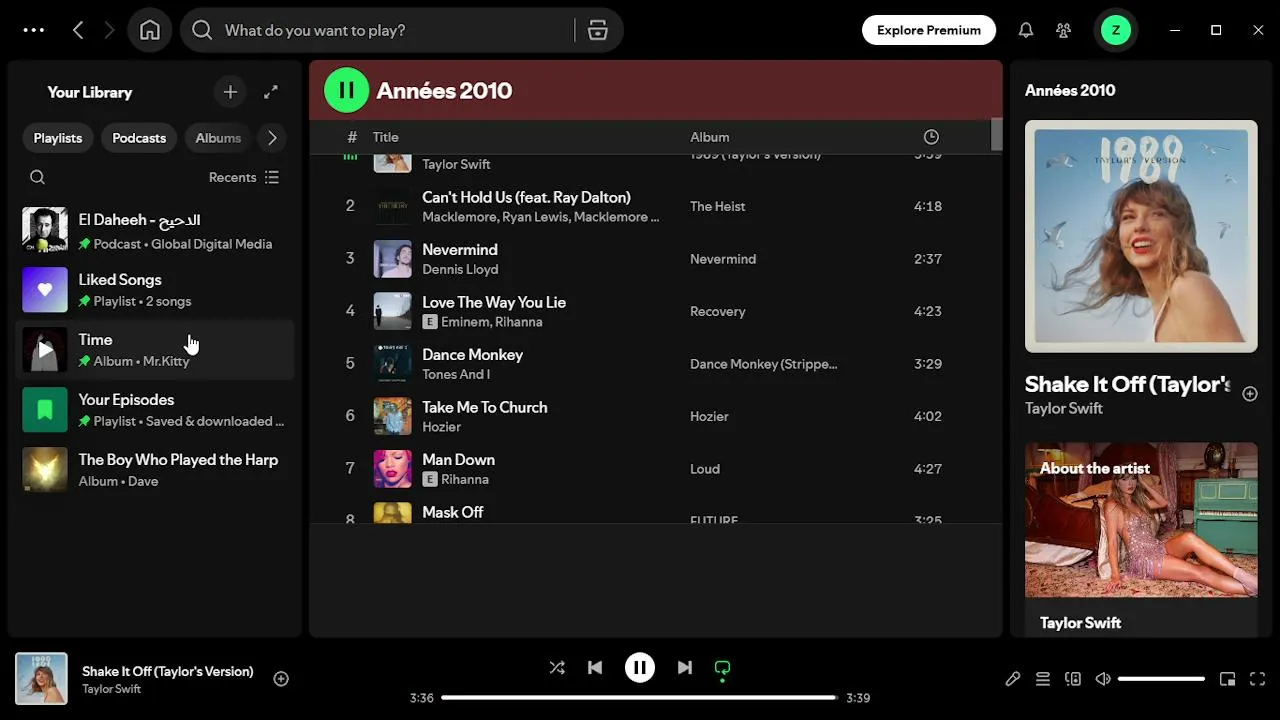
Task: Open the Friend Activity icon
Action: (x=1064, y=30)
